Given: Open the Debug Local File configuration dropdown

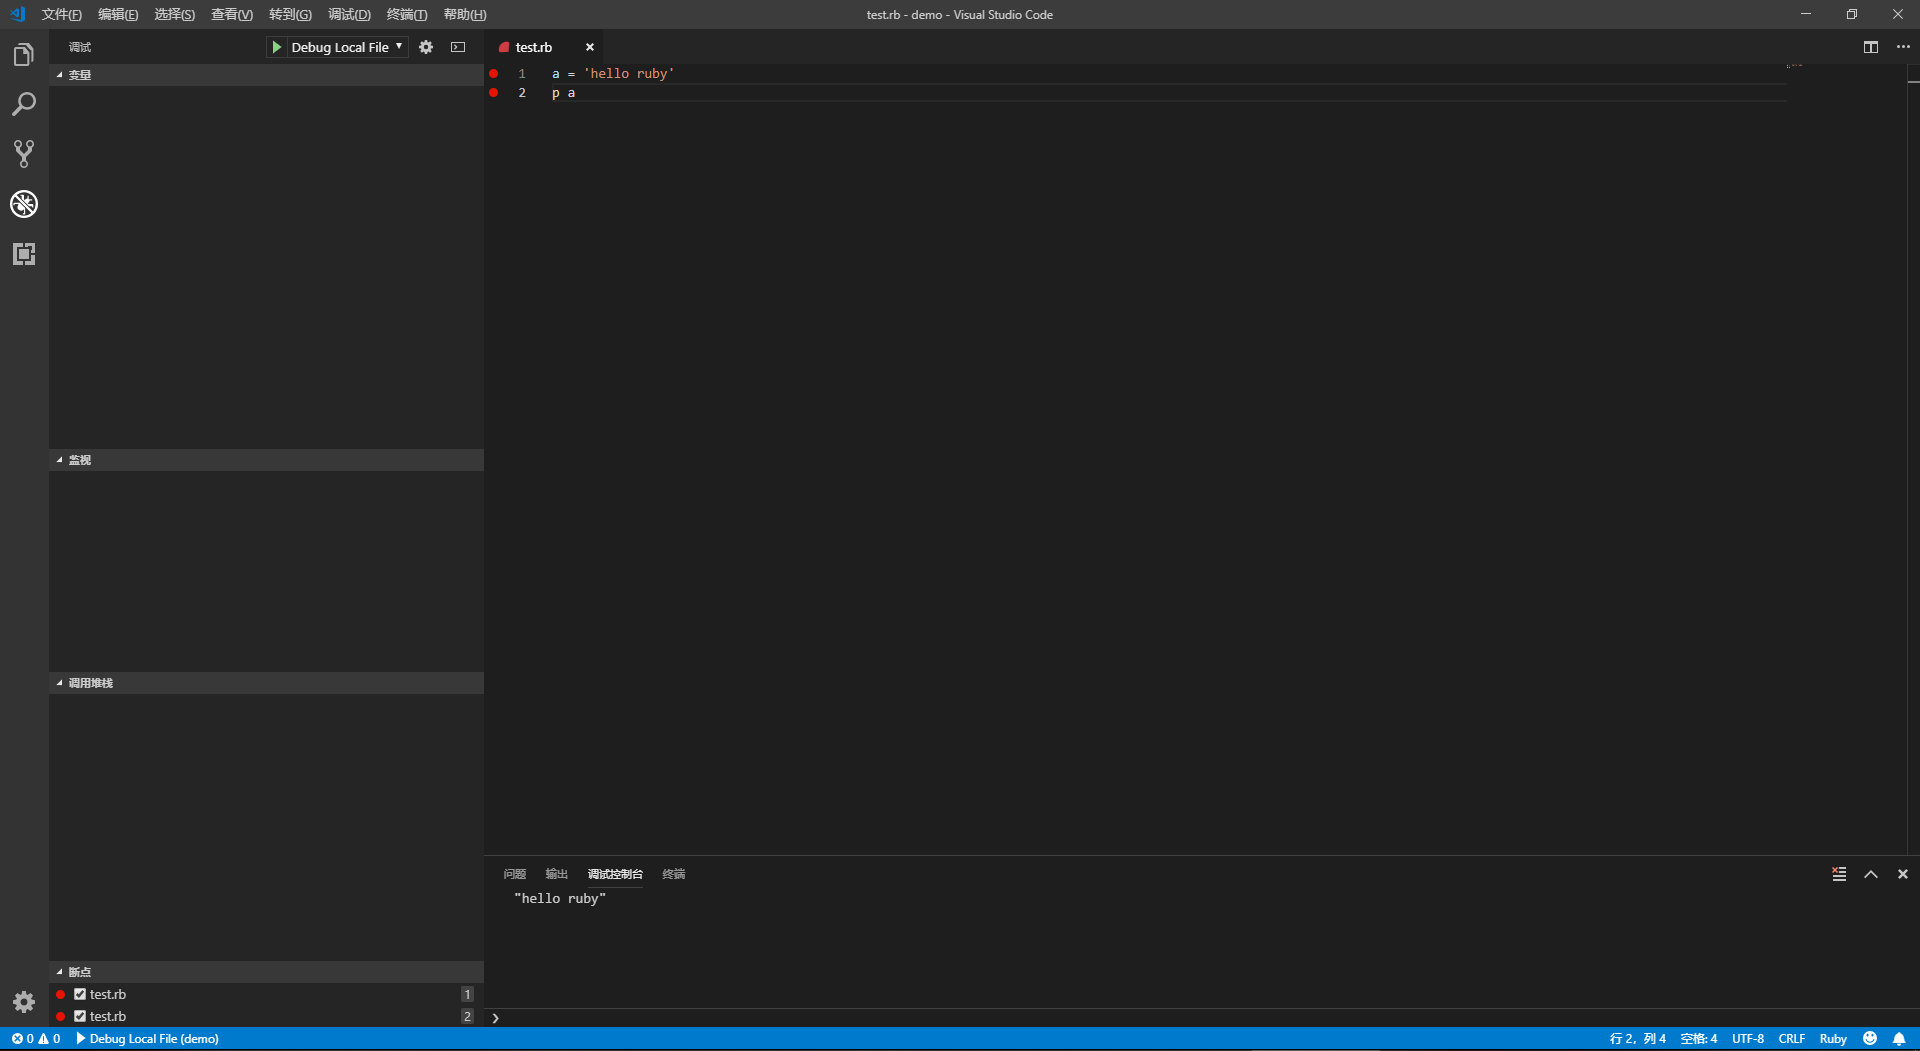Looking at the screenshot, I should pyautogui.click(x=347, y=47).
